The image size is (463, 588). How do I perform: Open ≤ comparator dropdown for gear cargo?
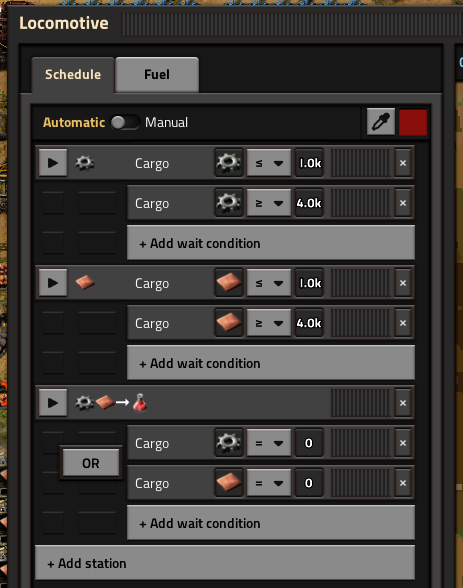(268, 163)
